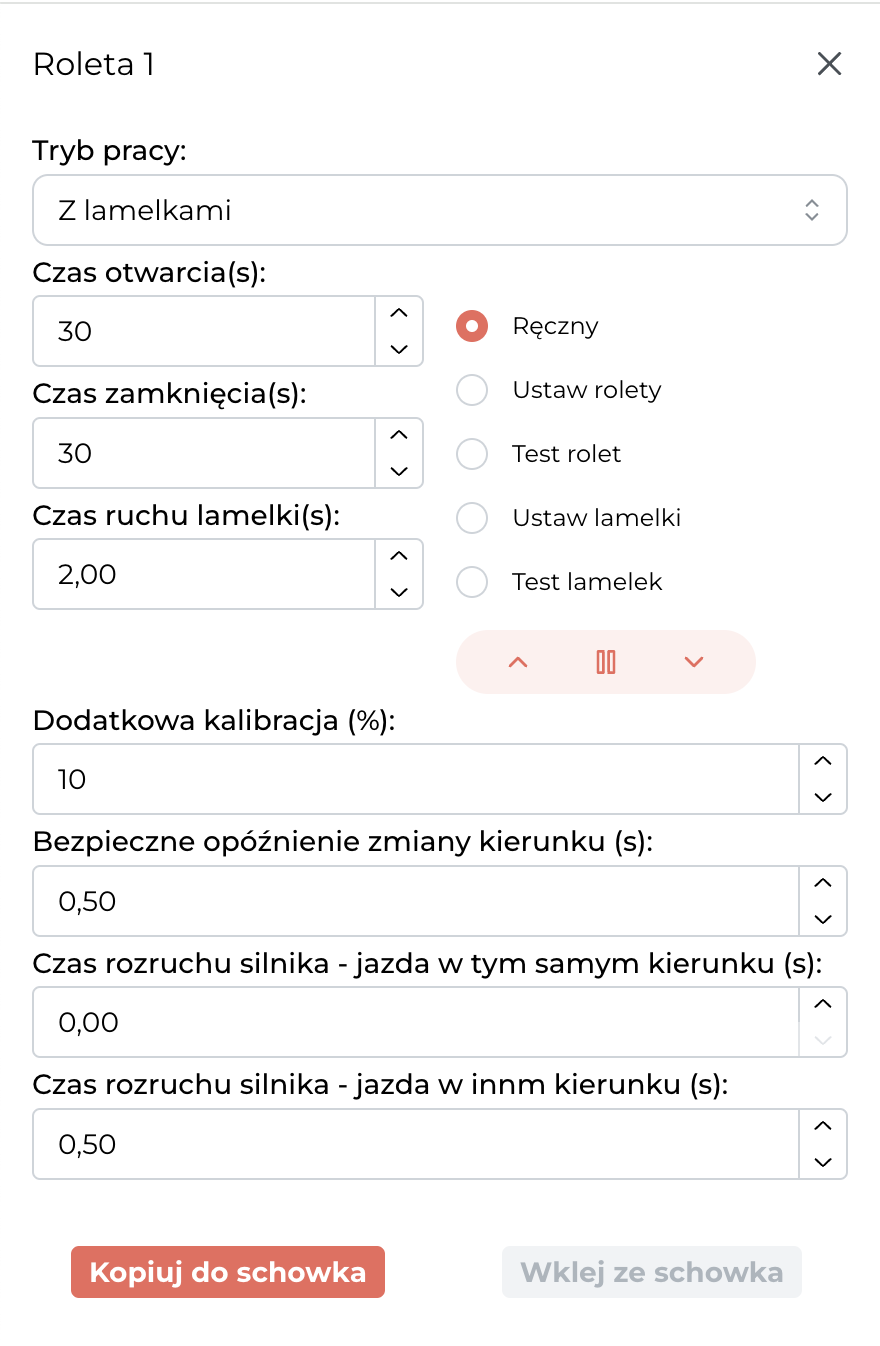Increase Bezpieczne opóźnienie zmiany kierunku value
The height and width of the screenshot is (1346, 880).
823,883
